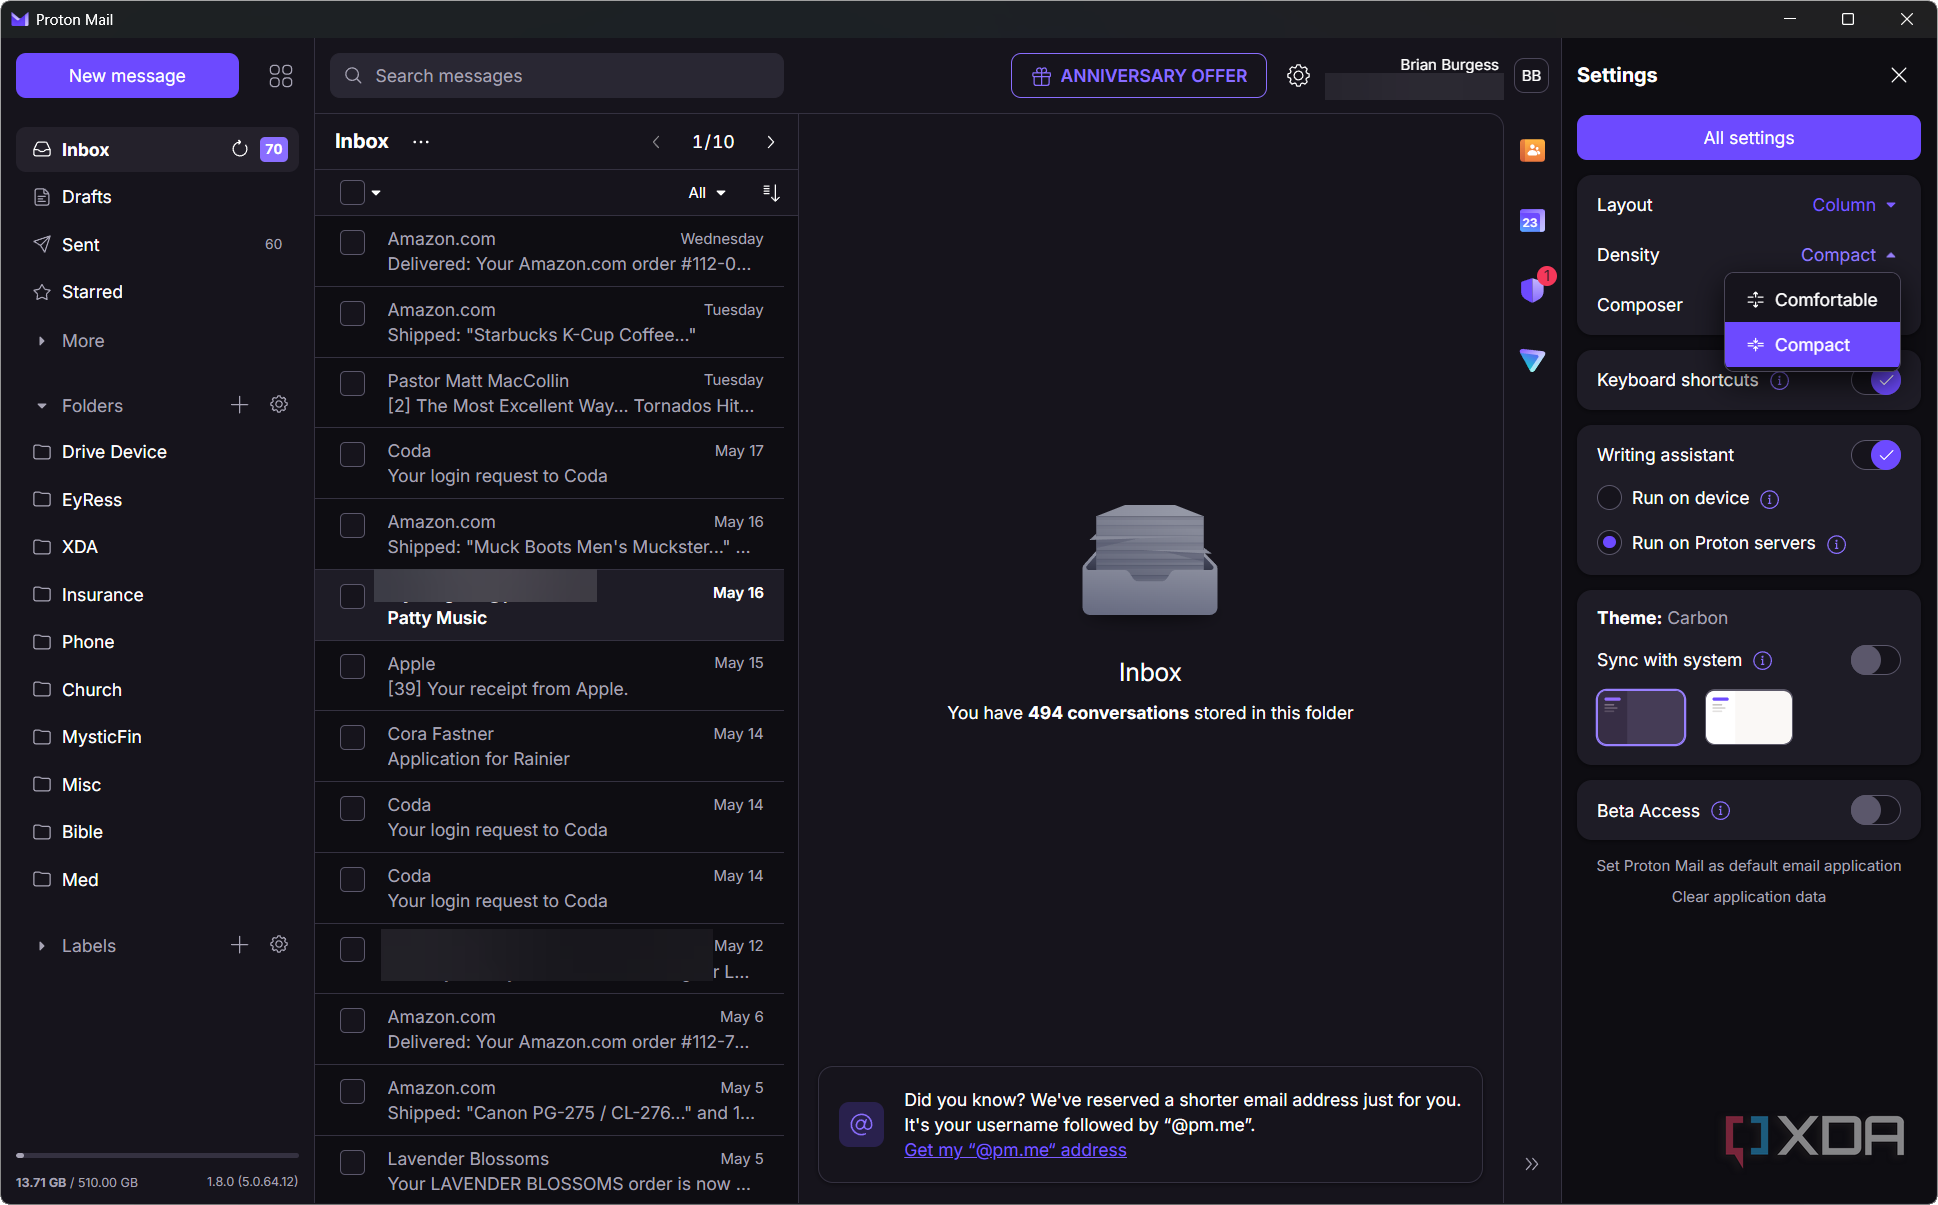Open the settings gear in the top bar
Screen dimensions: 1938x1205
pos(1298,76)
